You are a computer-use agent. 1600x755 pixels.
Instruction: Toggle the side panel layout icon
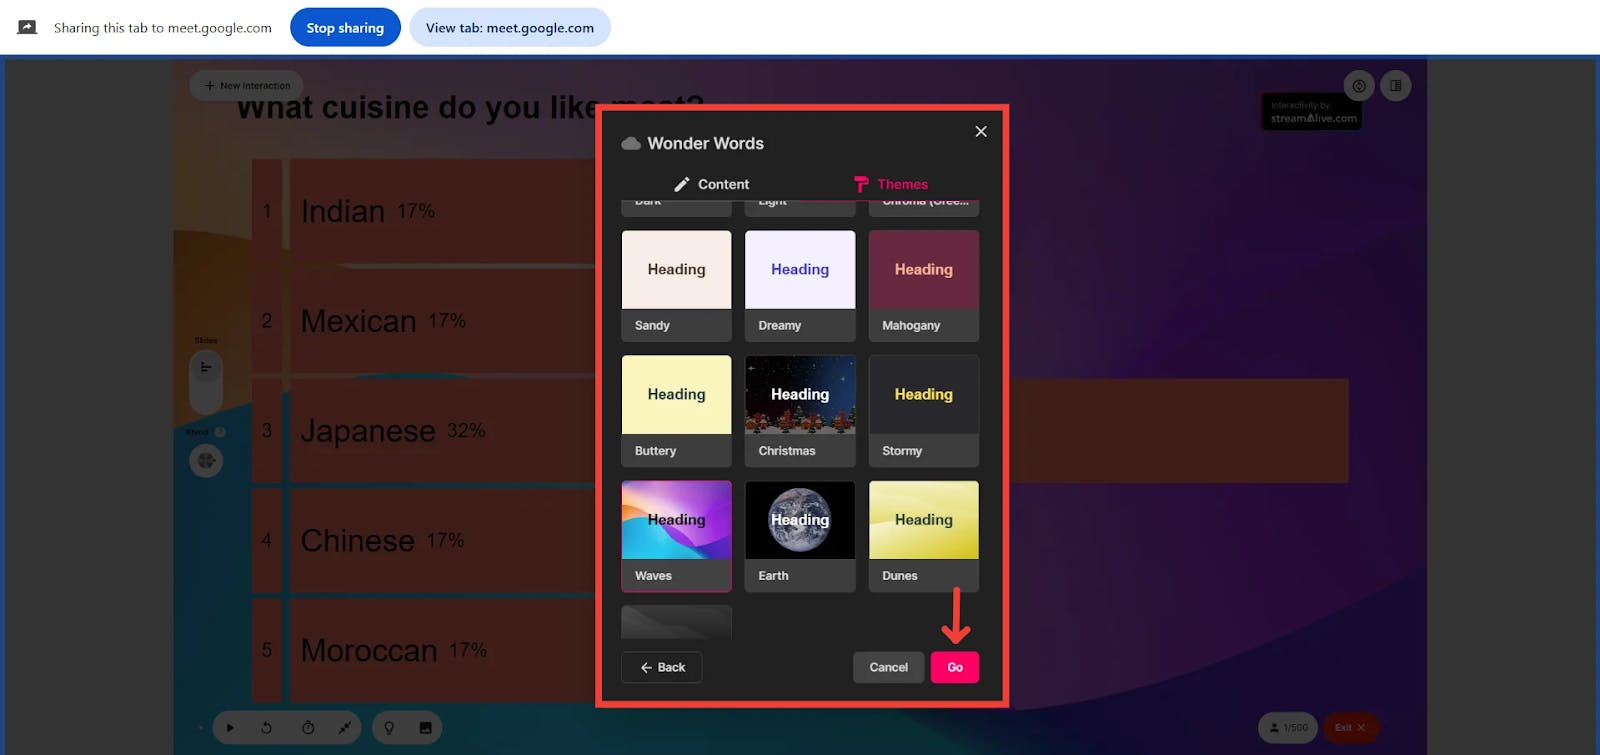tap(1396, 86)
